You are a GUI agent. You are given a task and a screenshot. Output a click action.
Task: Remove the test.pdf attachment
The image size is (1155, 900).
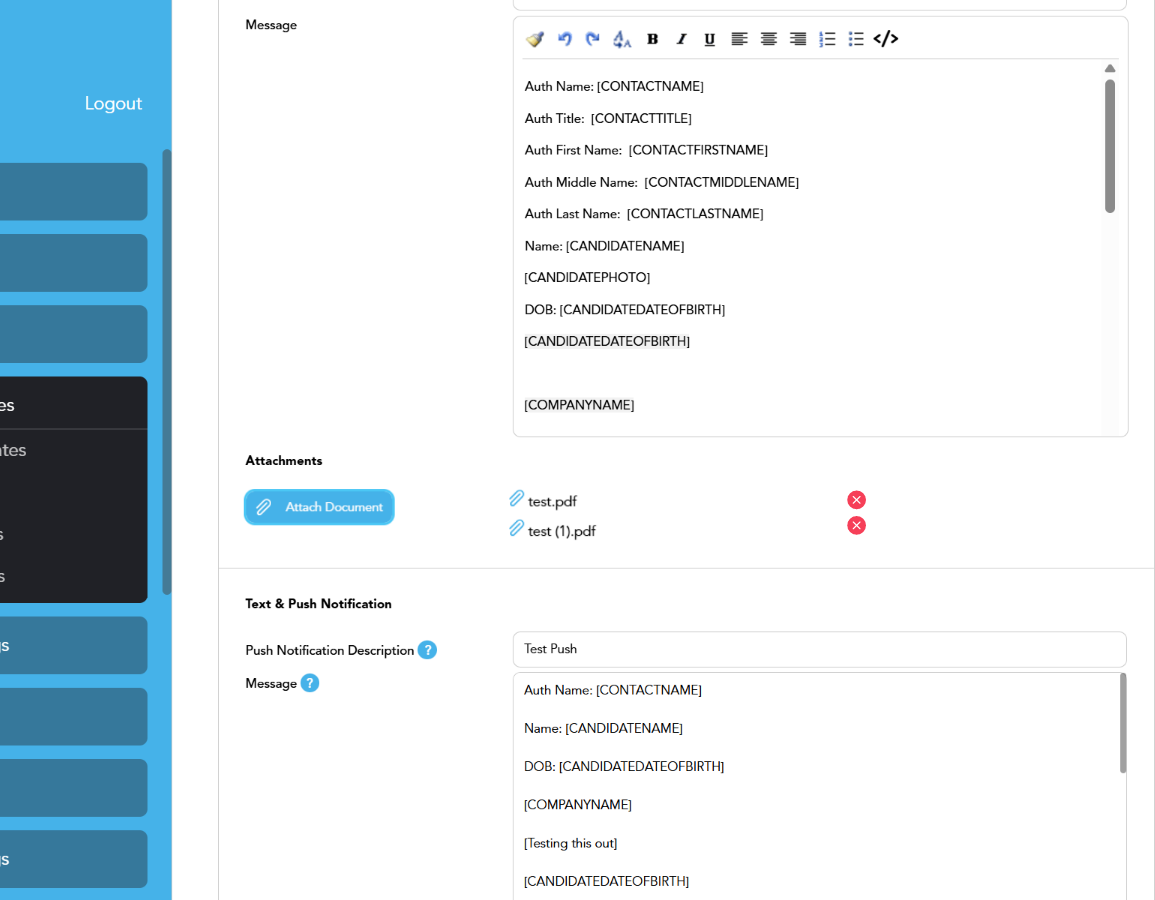(x=856, y=500)
